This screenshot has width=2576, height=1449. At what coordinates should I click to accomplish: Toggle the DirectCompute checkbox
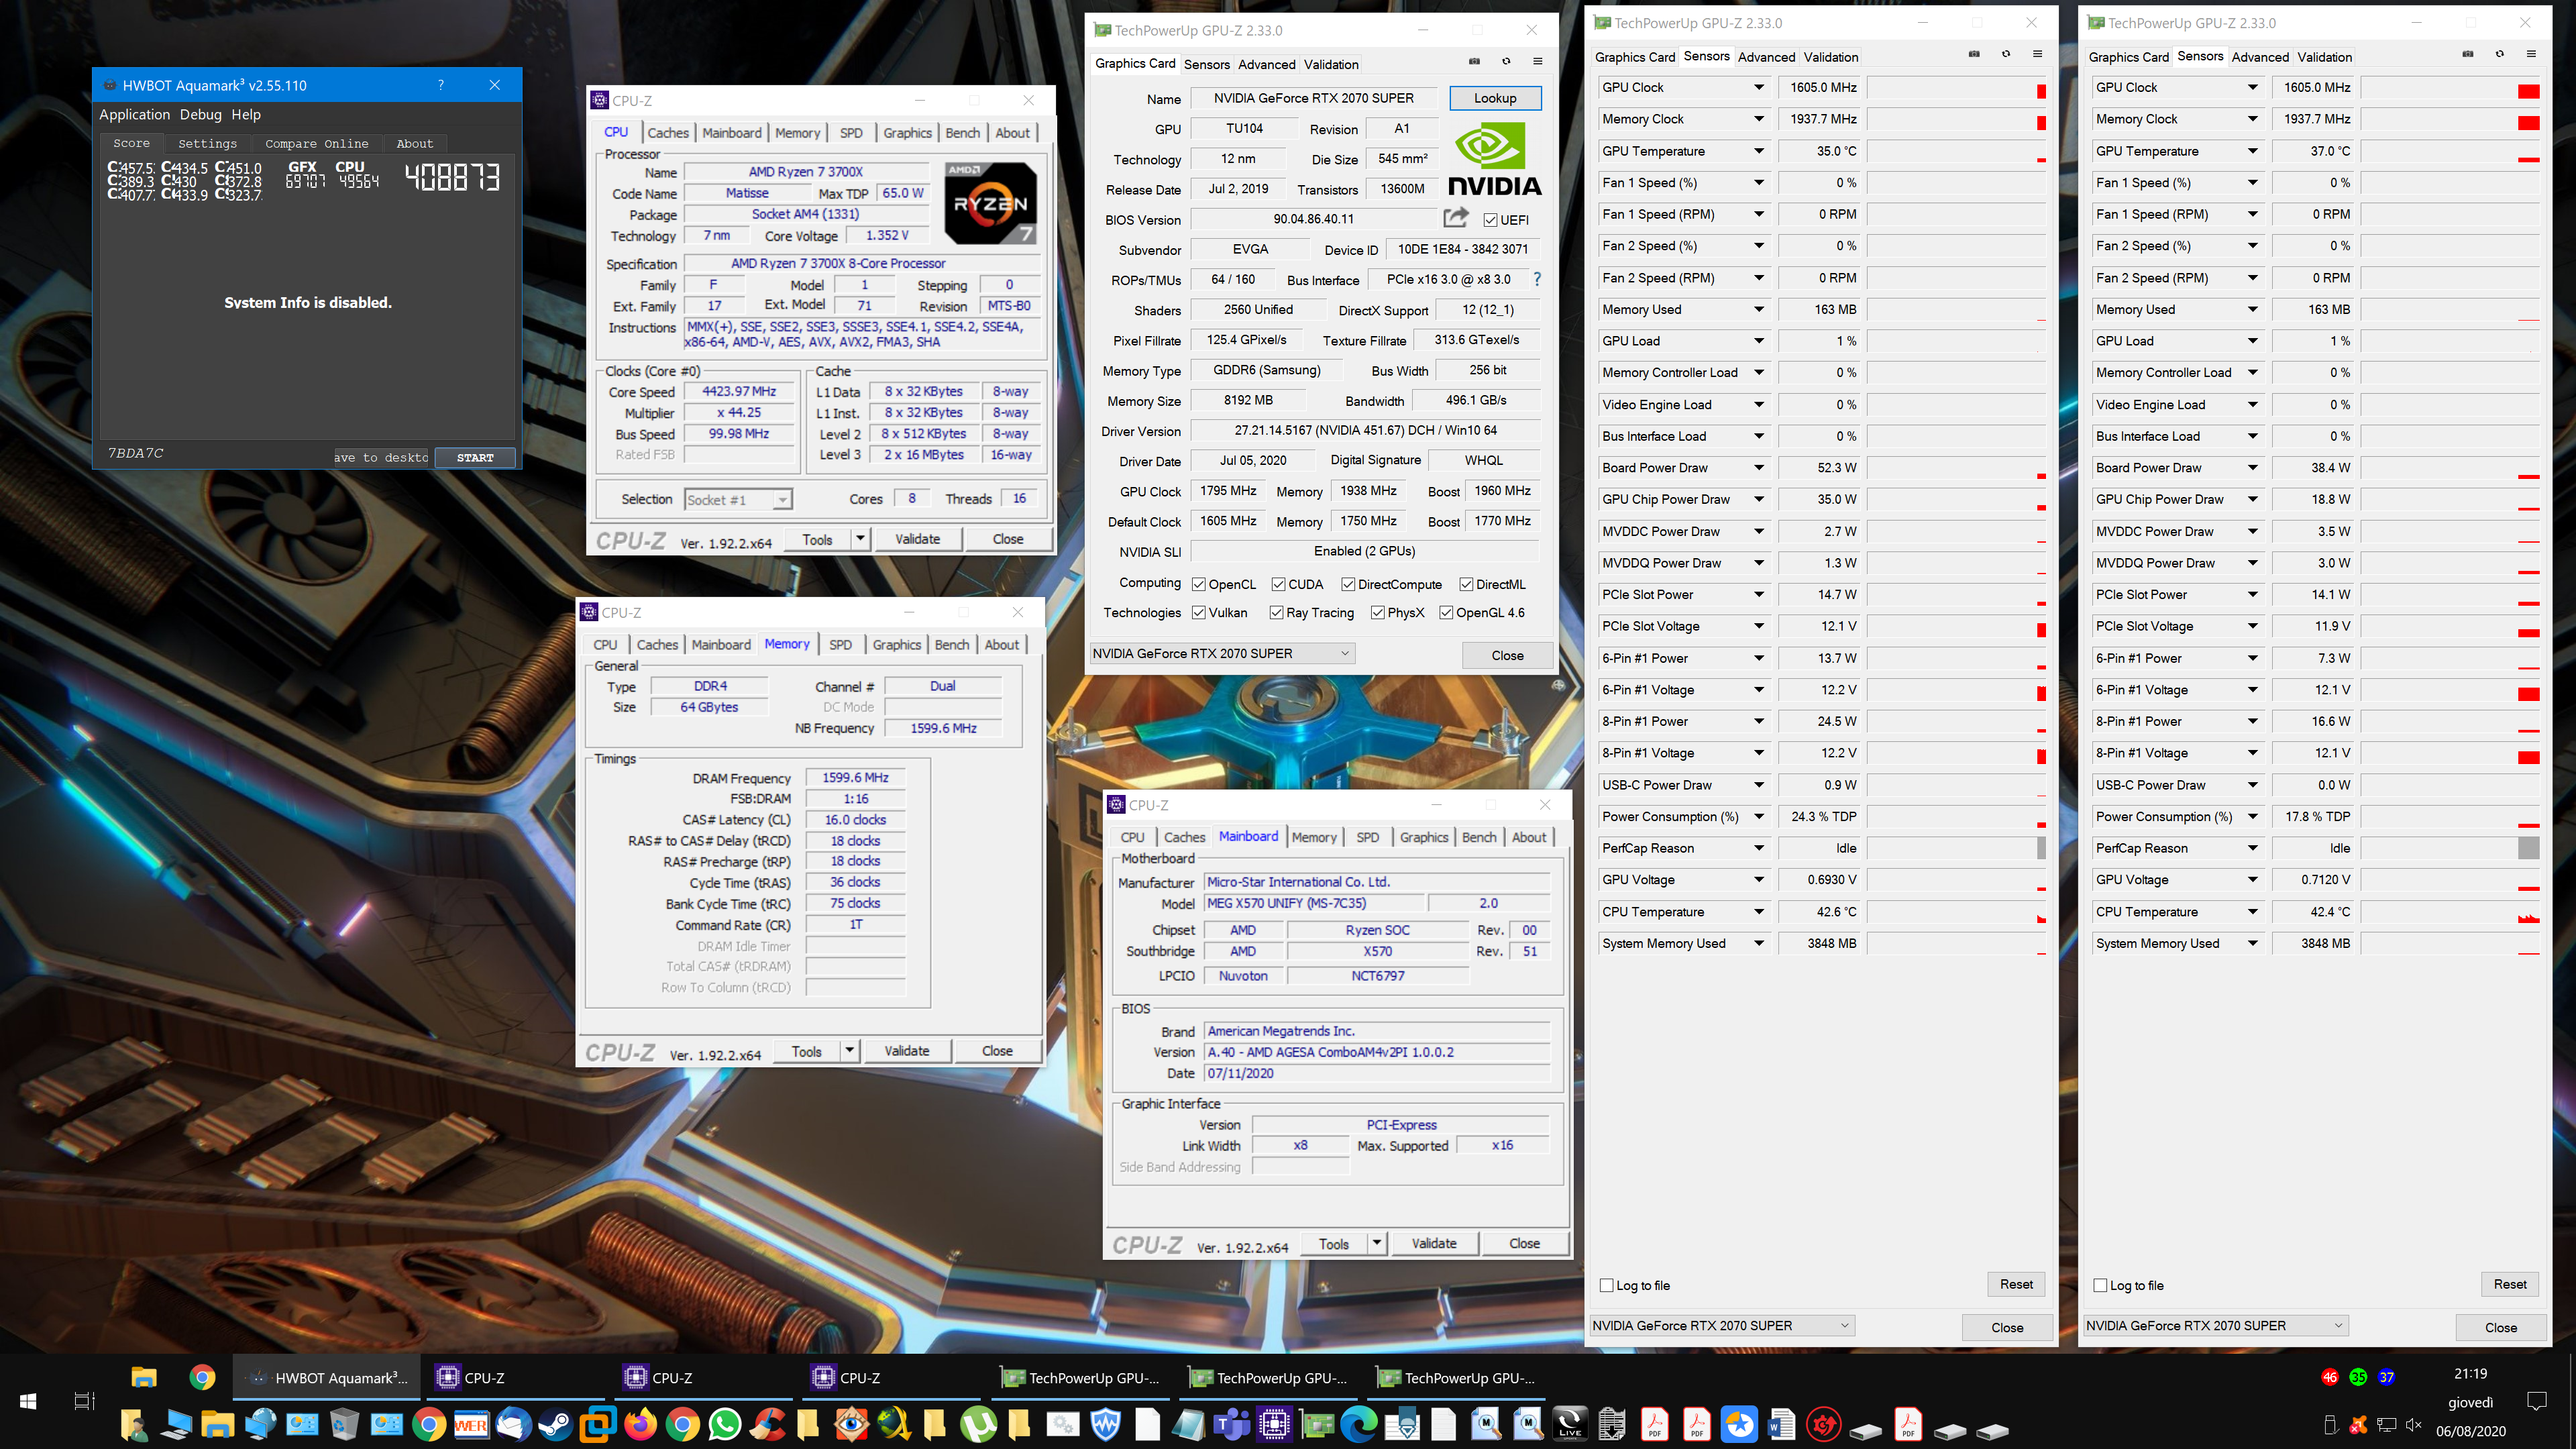(1348, 584)
